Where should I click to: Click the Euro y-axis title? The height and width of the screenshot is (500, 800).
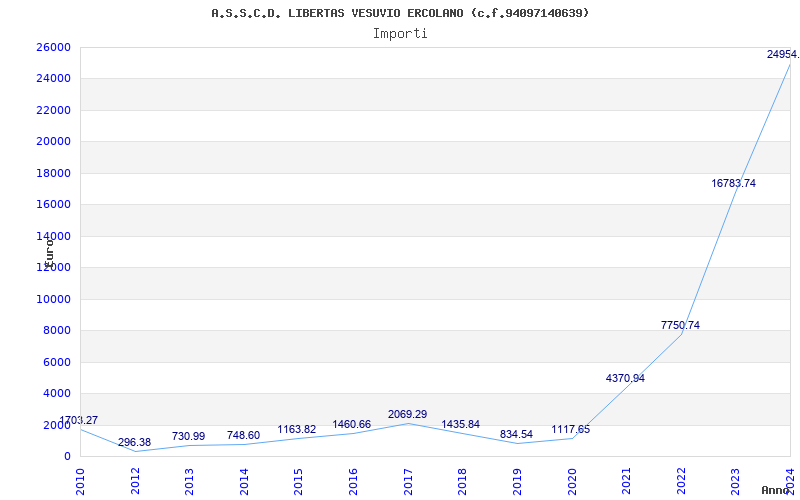click(49, 253)
